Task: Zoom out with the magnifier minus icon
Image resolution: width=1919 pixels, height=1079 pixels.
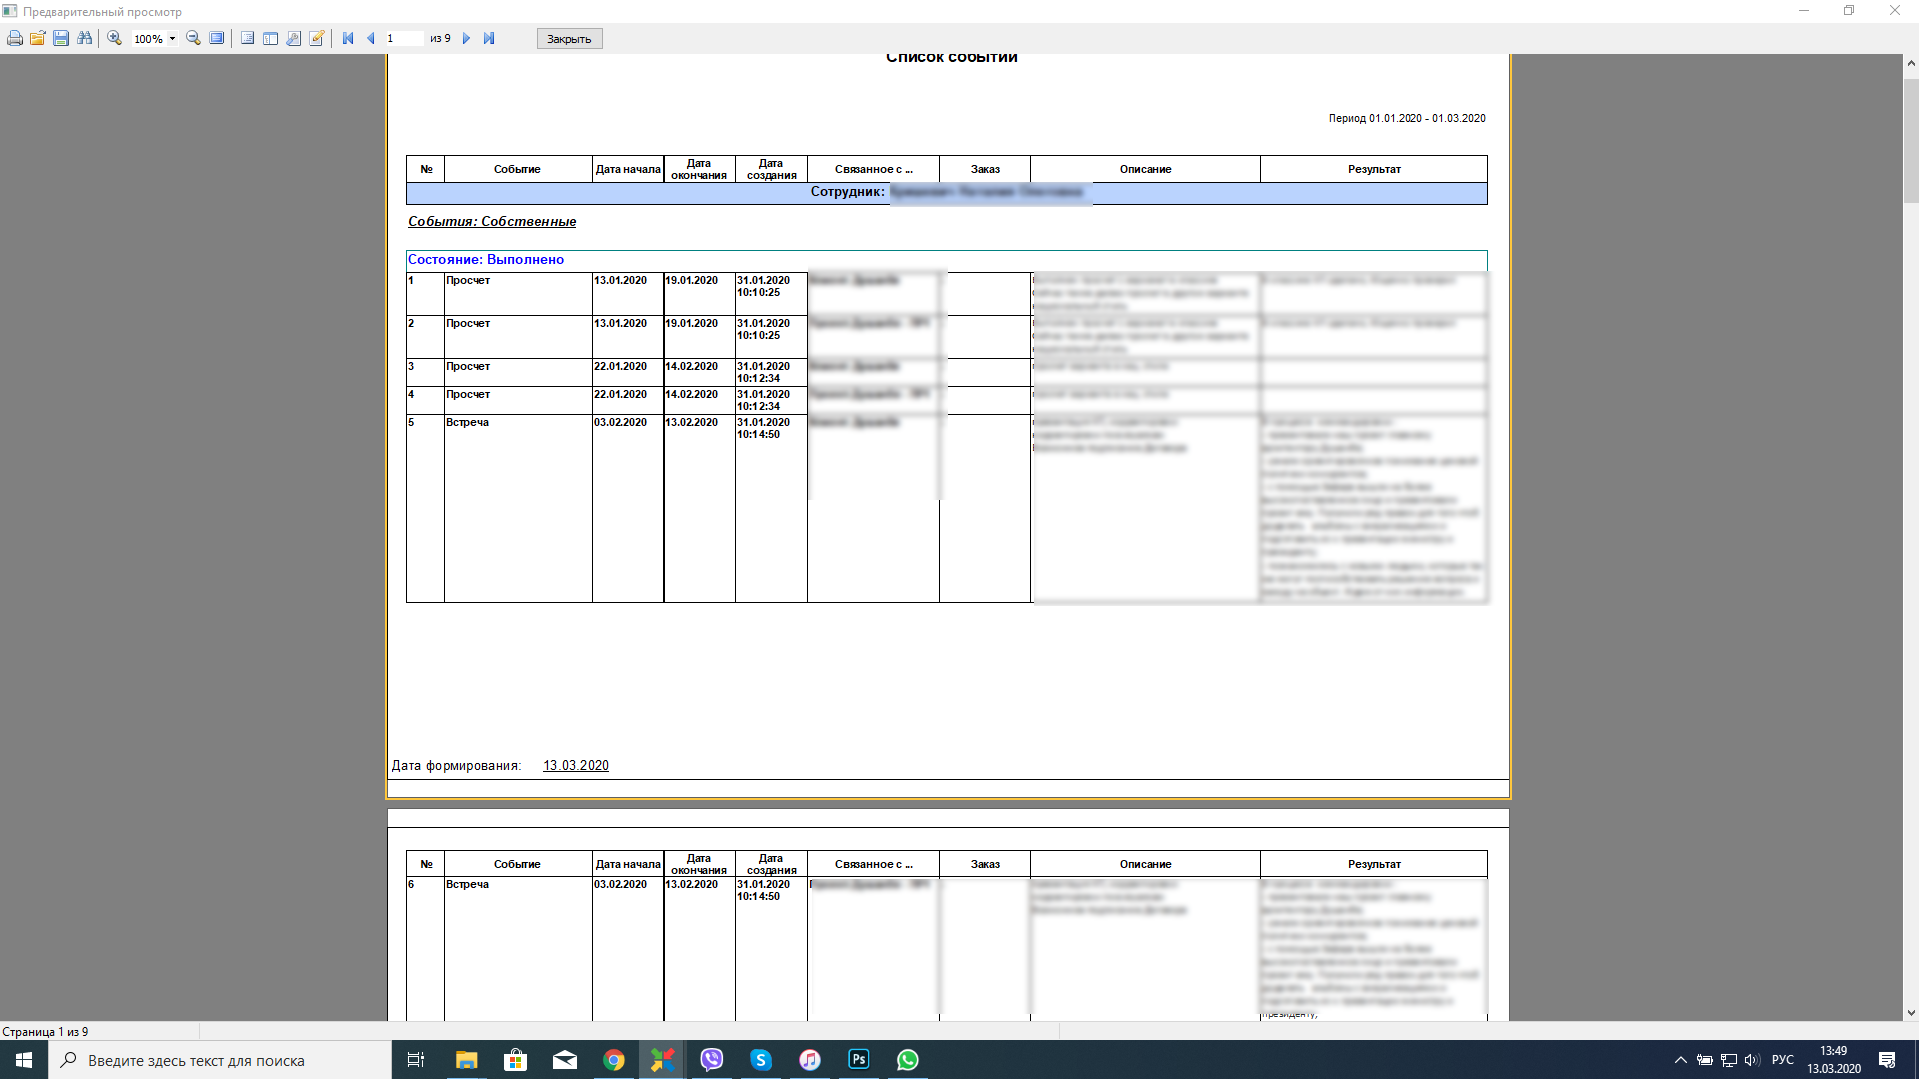Action: click(x=194, y=38)
